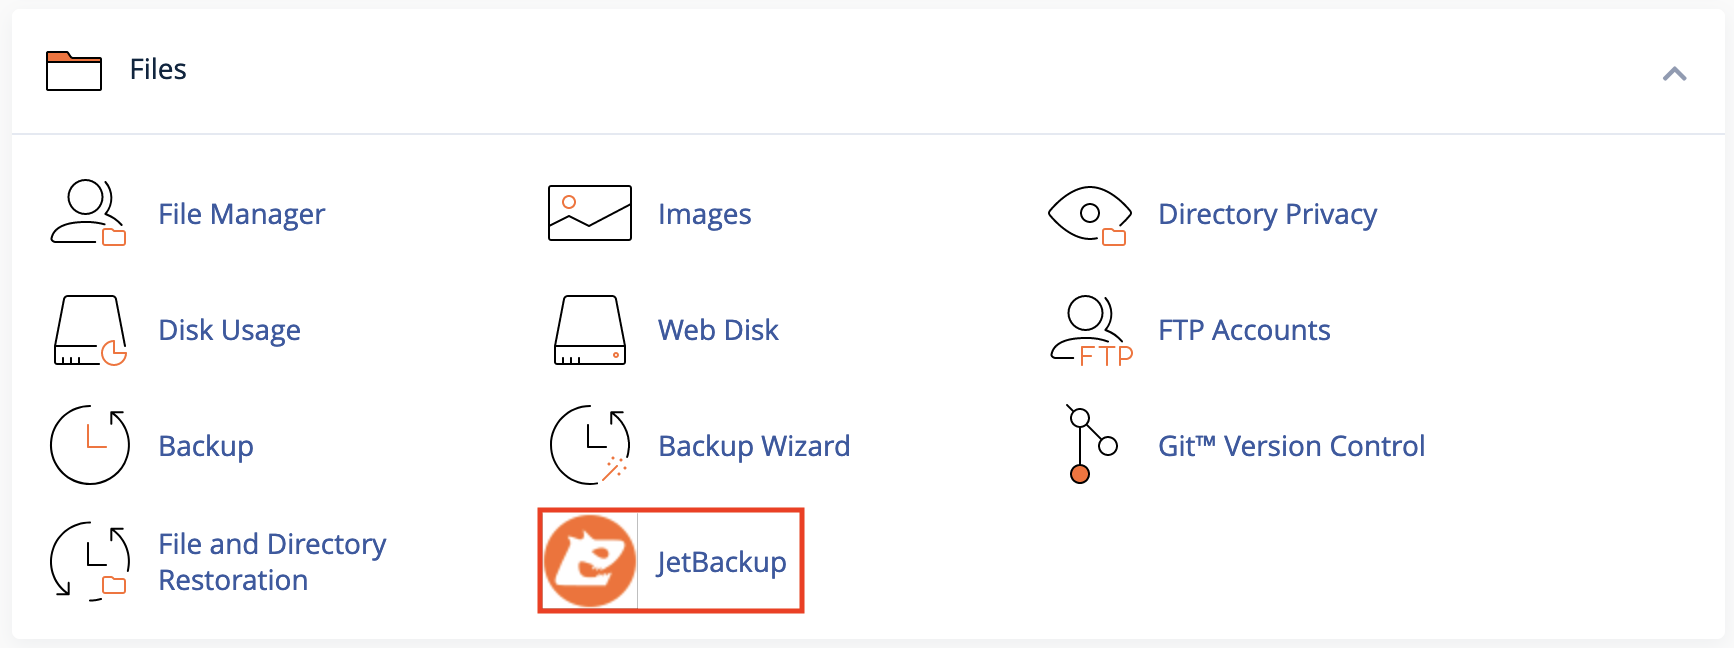
Task: Click the Files section folder icon
Action: [x=74, y=71]
